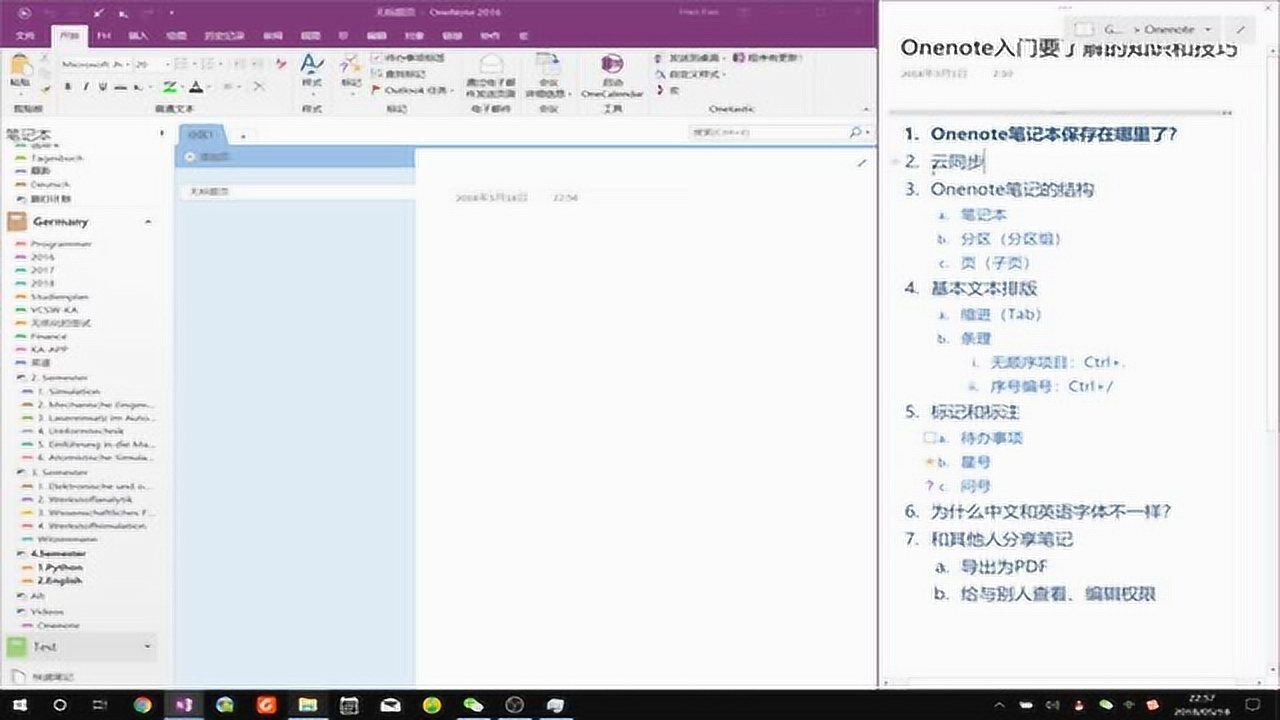
Task: Open WeChat from the taskbar
Action: click(473, 705)
